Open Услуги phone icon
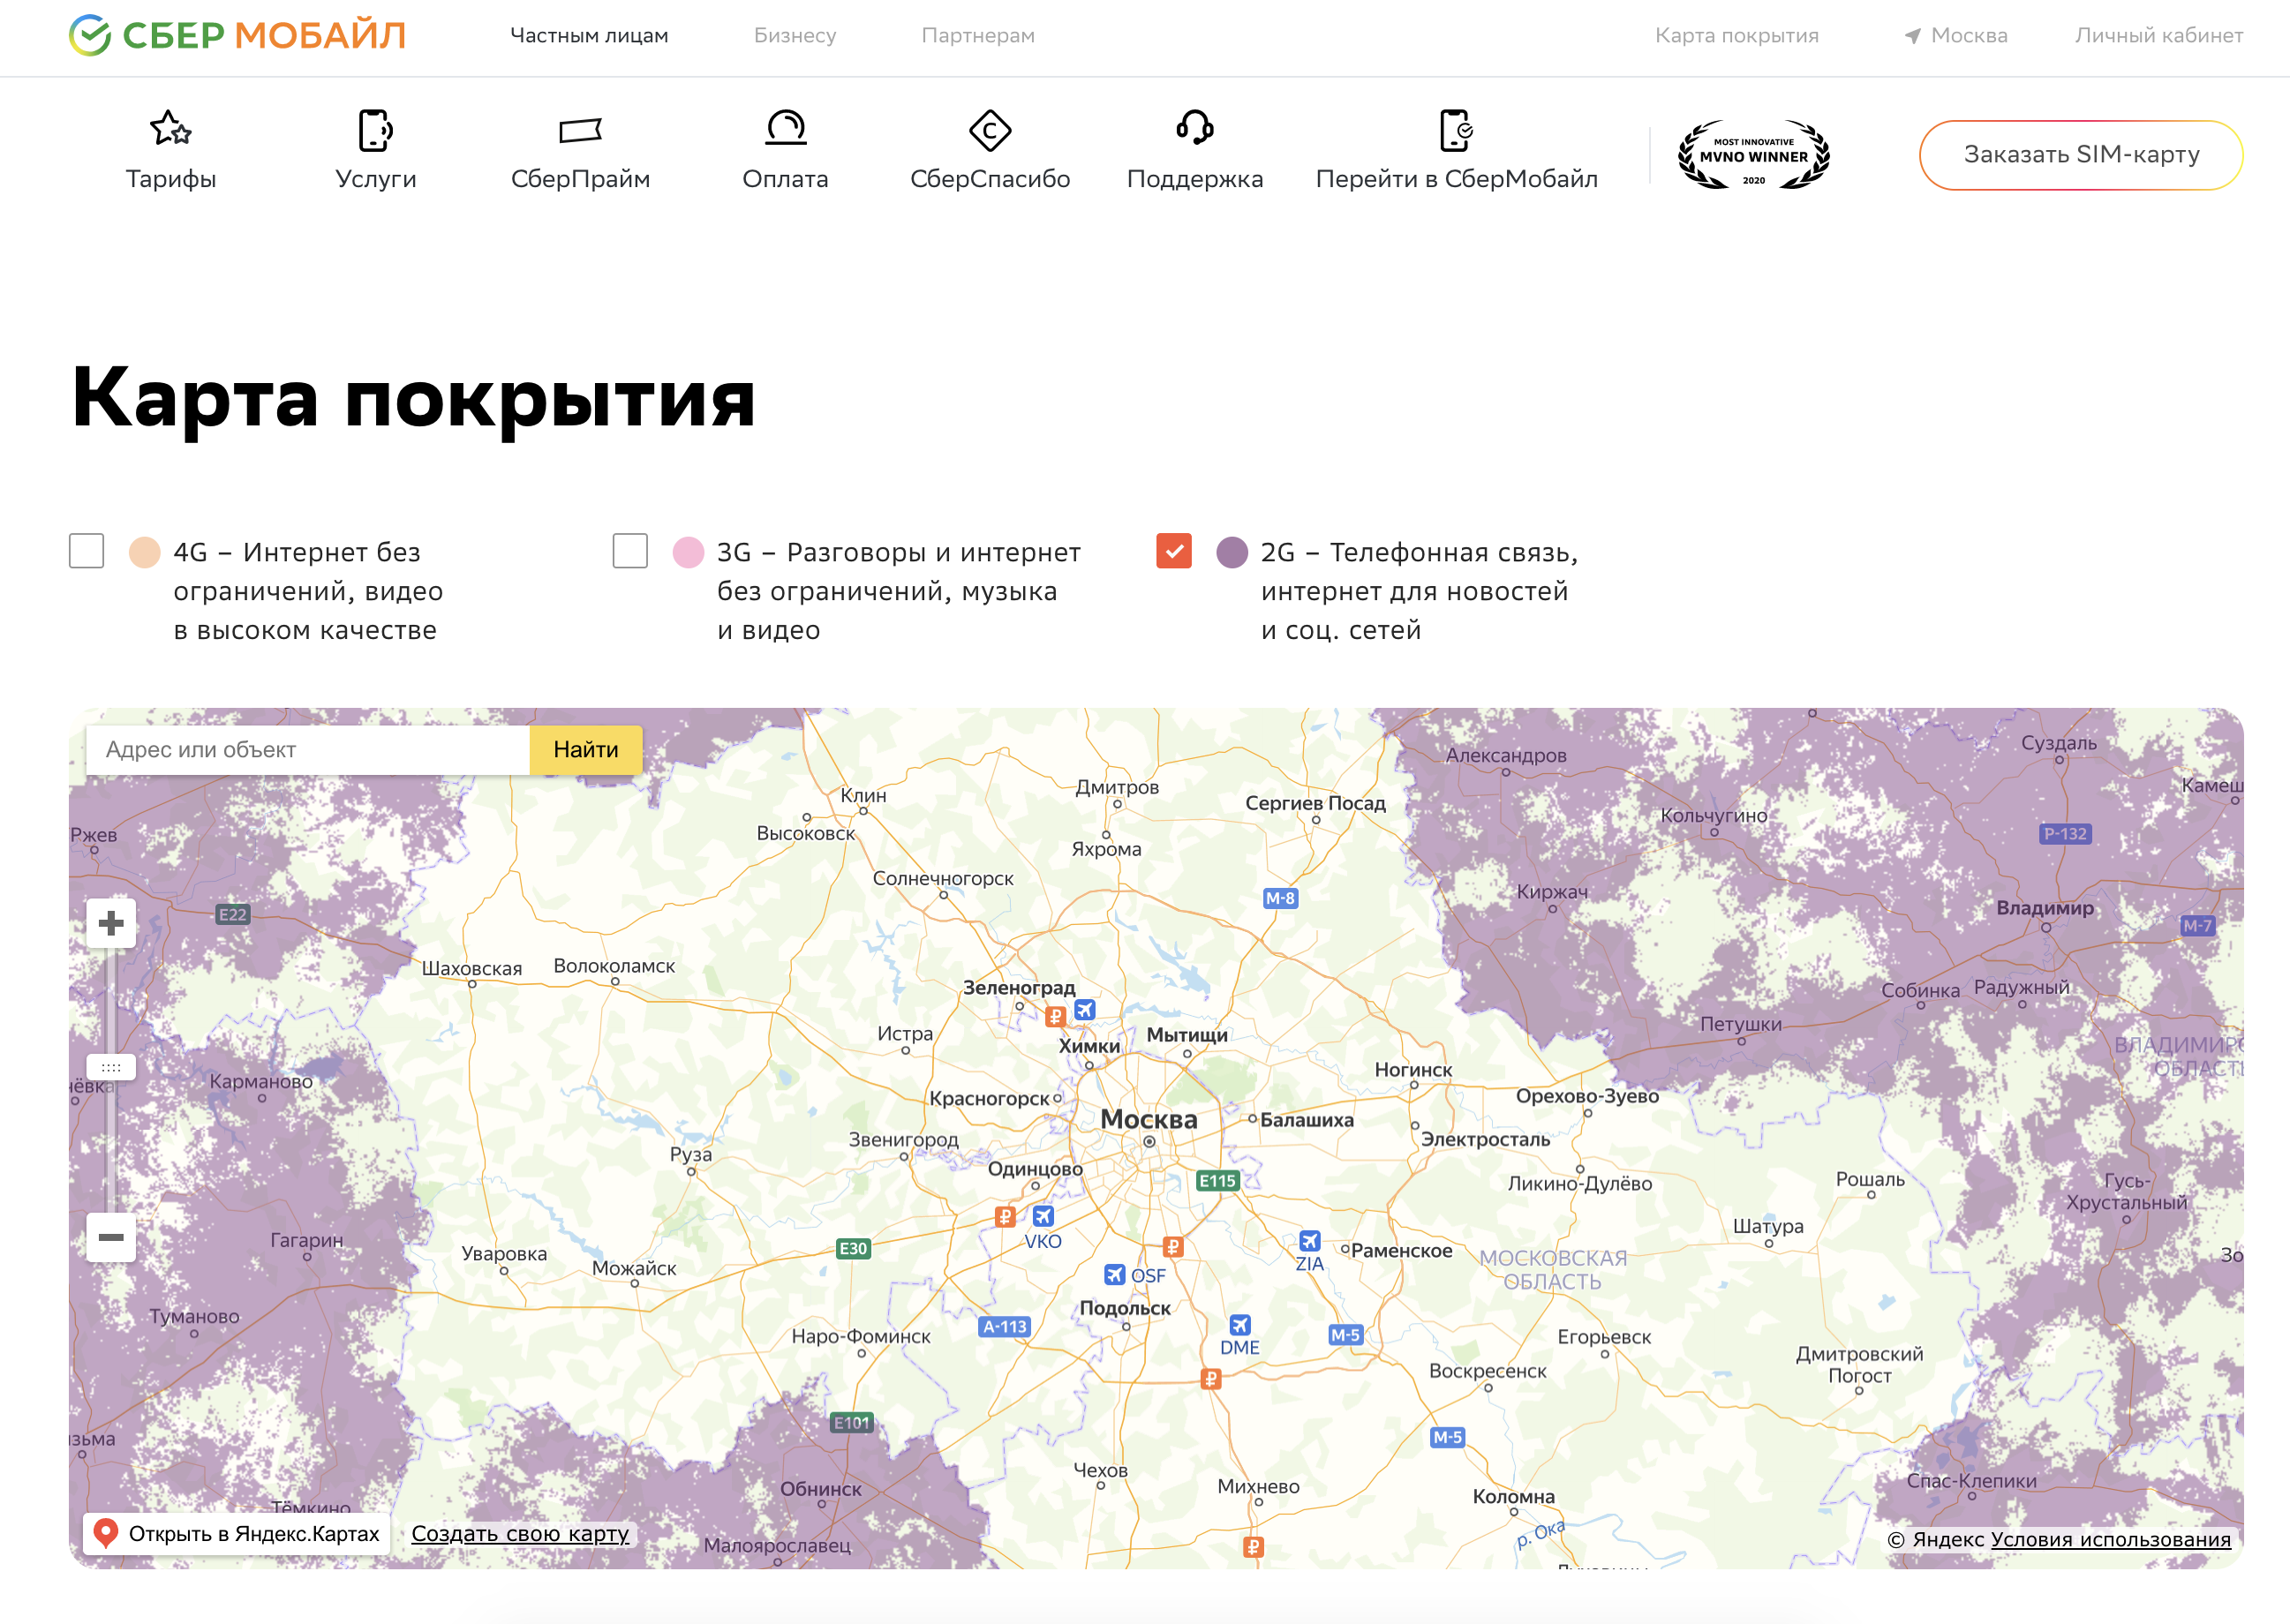The image size is (2290, 1624). (x=375, y=130)
